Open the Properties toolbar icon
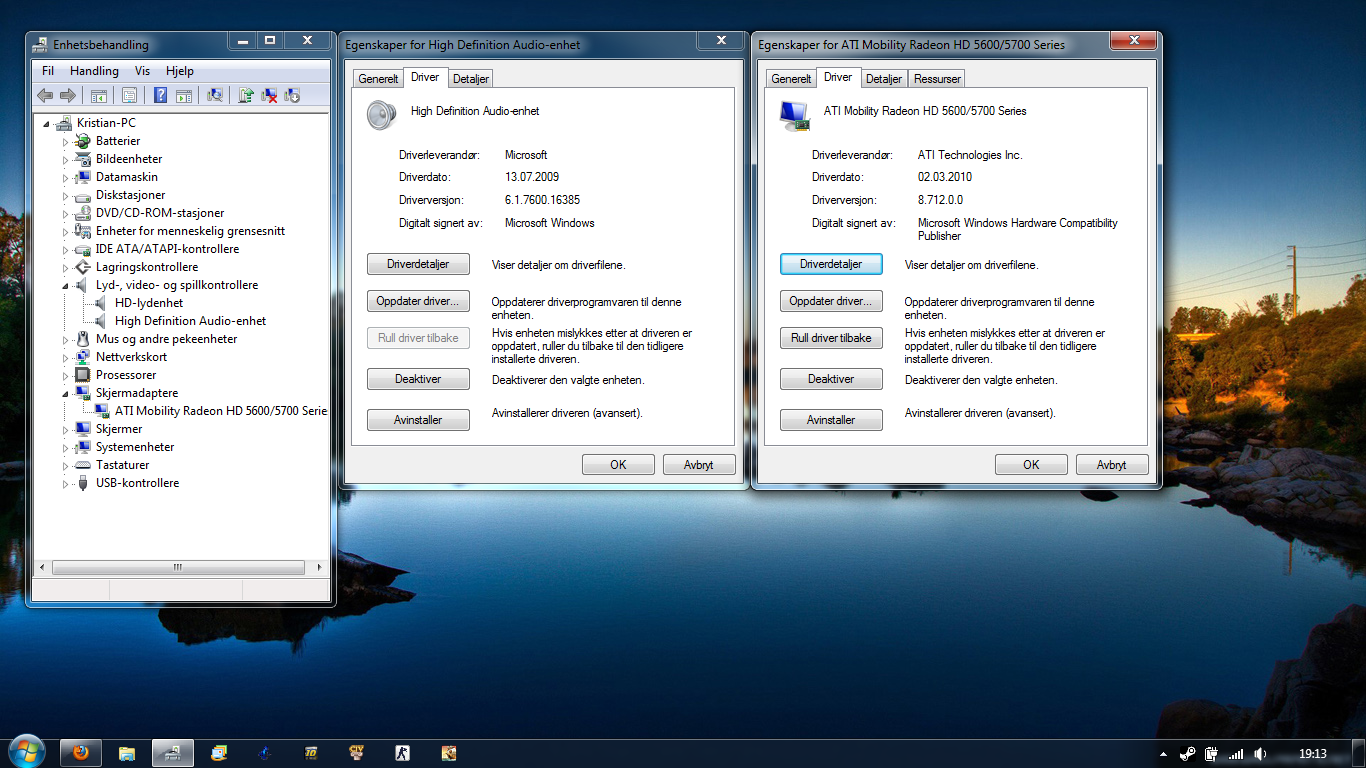Image resolution: width=1366 pixels, height=768 pixels. pos(129,95)
